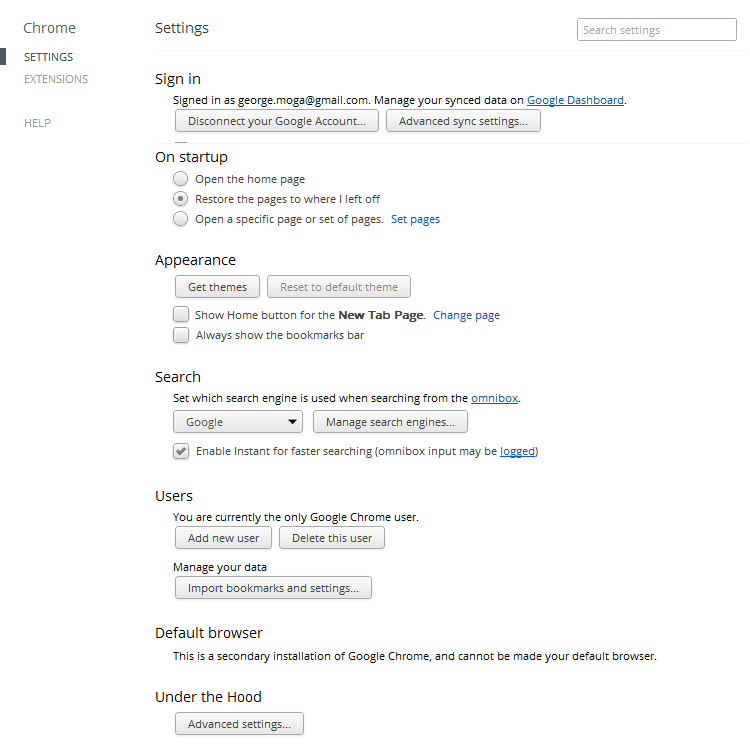Image resolution: width=750 pixels, height=745 pixels.
Task: Focus the Search settings field
Action: (657, 30)
